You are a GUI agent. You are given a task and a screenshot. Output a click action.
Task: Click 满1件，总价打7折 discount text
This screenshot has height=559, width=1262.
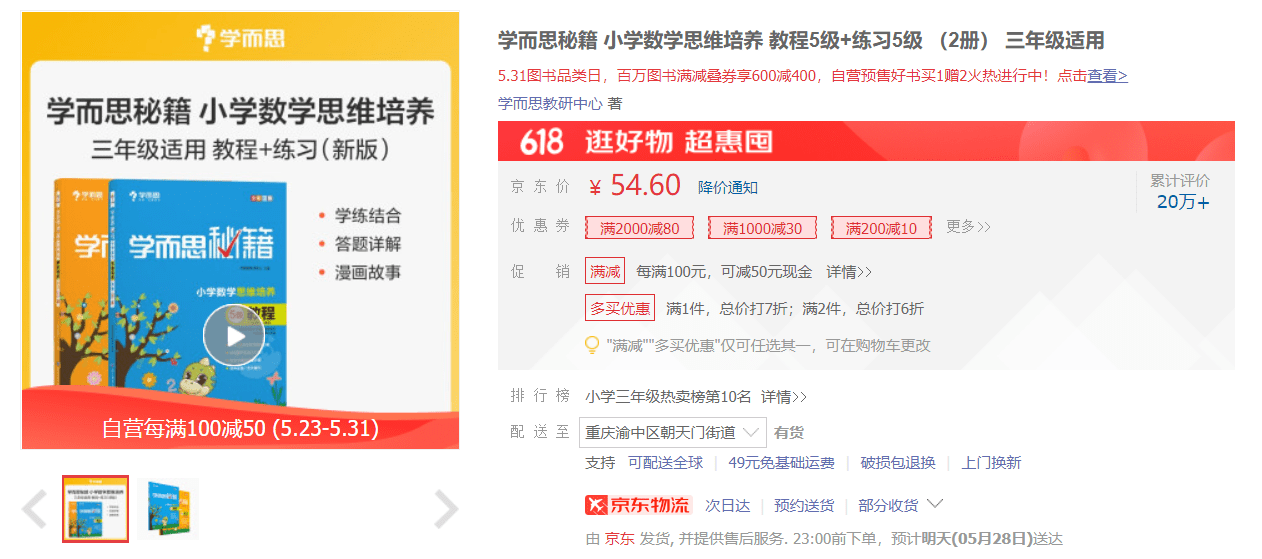click(729, 309)
